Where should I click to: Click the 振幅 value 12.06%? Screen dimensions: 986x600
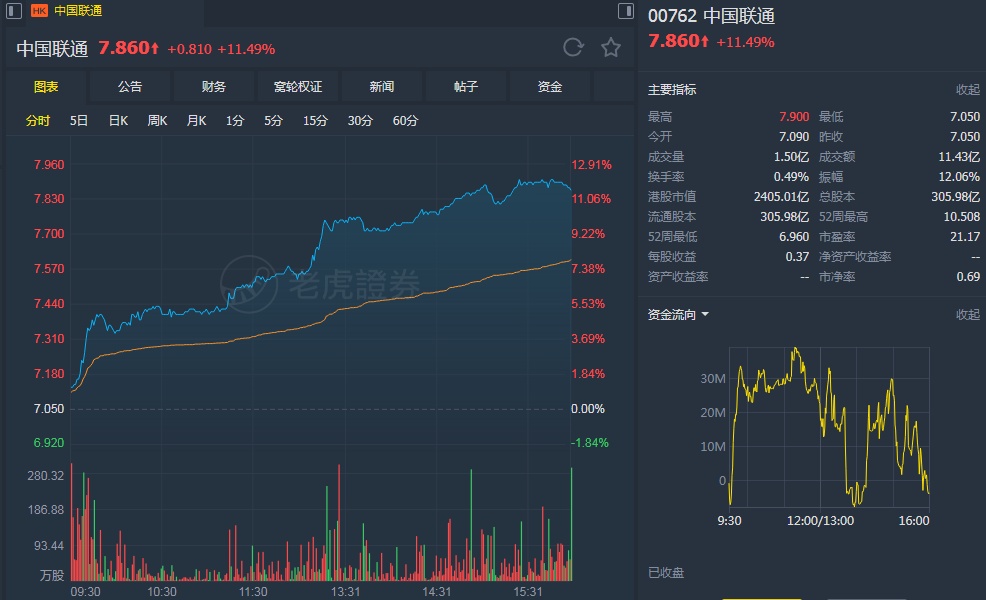959,177
